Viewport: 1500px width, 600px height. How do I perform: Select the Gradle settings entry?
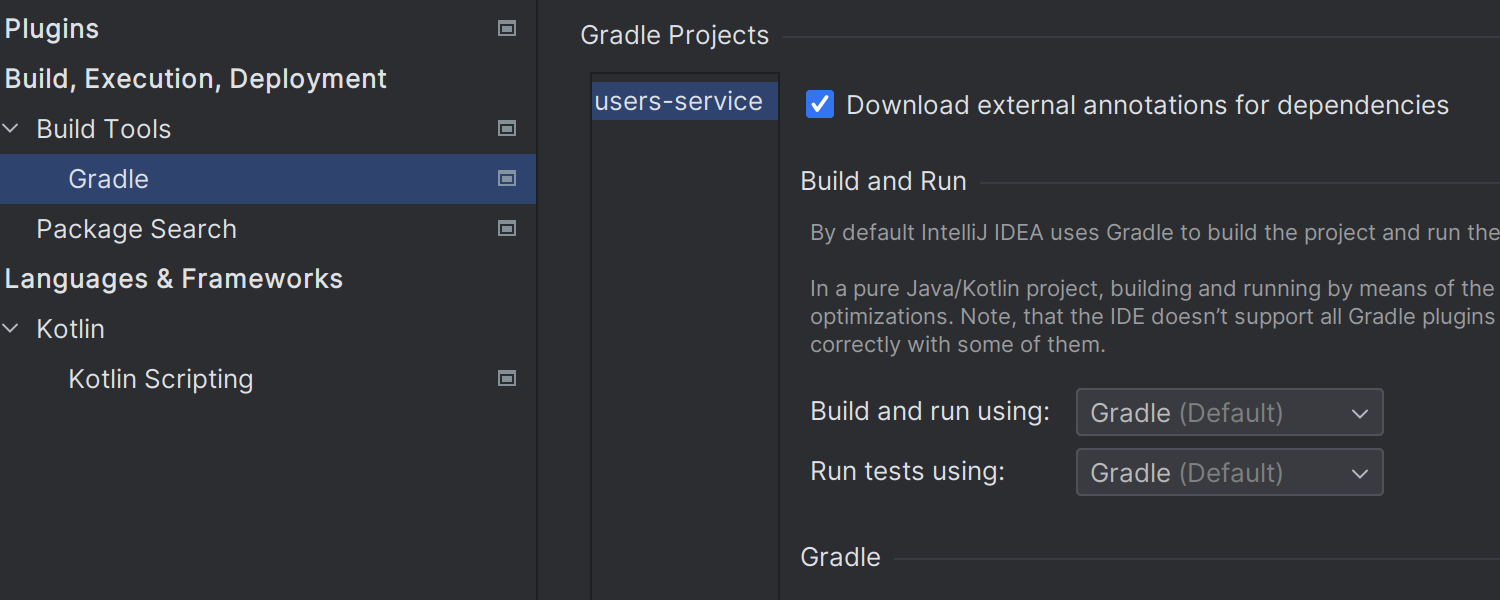(x=108, y=179)
